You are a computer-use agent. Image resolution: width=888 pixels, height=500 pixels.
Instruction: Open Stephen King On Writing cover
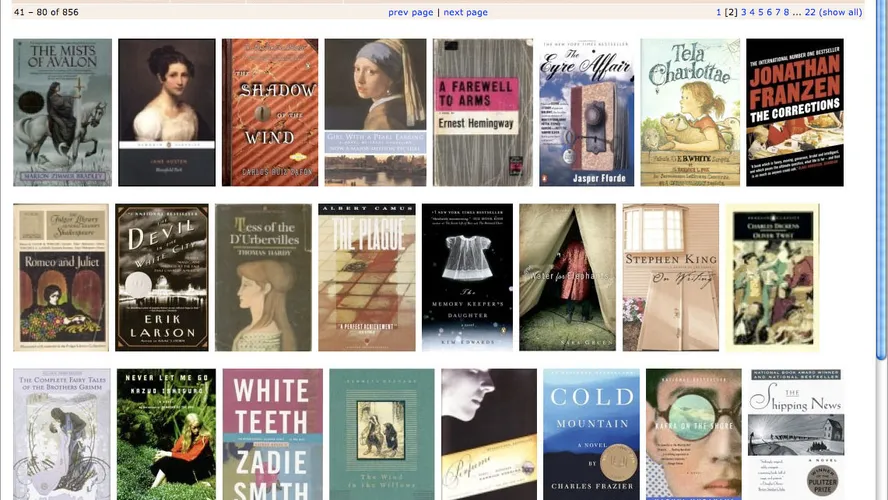[671, 277]
